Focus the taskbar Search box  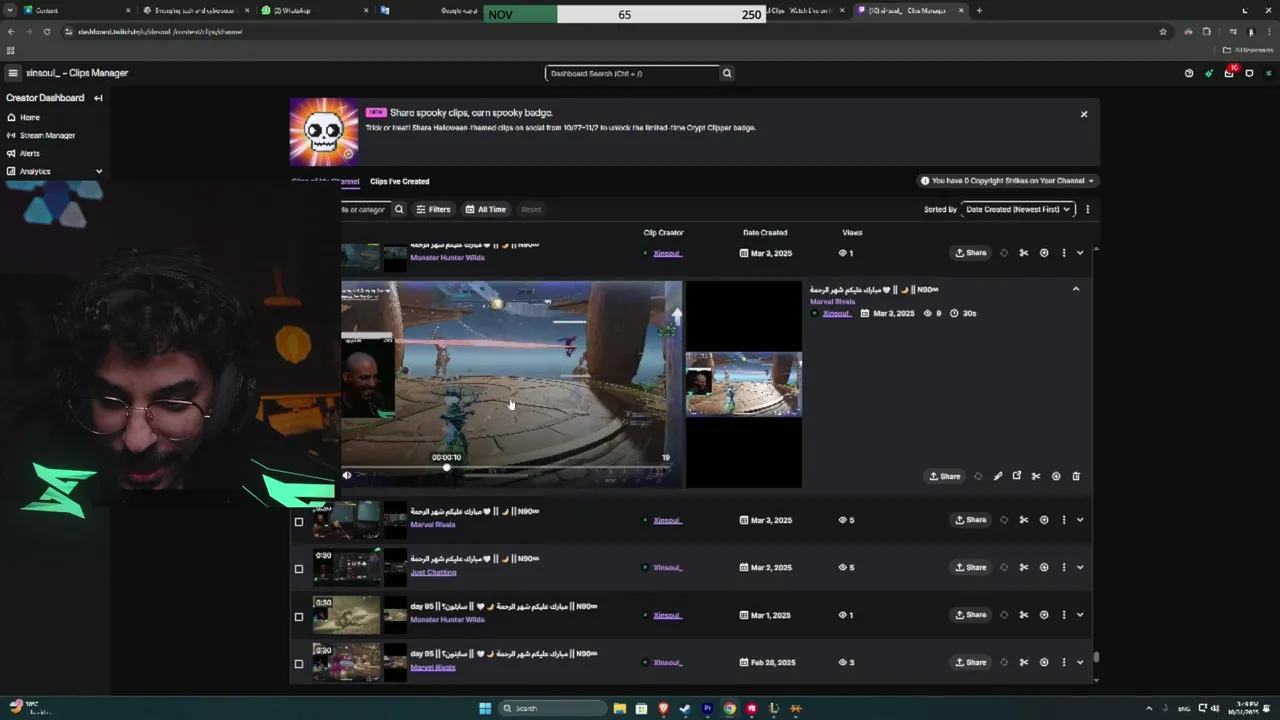[553, 708]
